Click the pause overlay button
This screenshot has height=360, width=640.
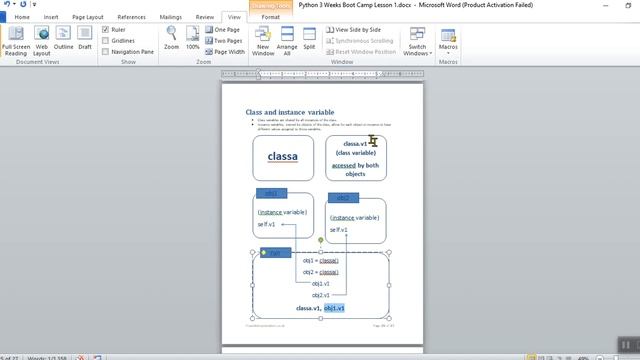(626, 345)
